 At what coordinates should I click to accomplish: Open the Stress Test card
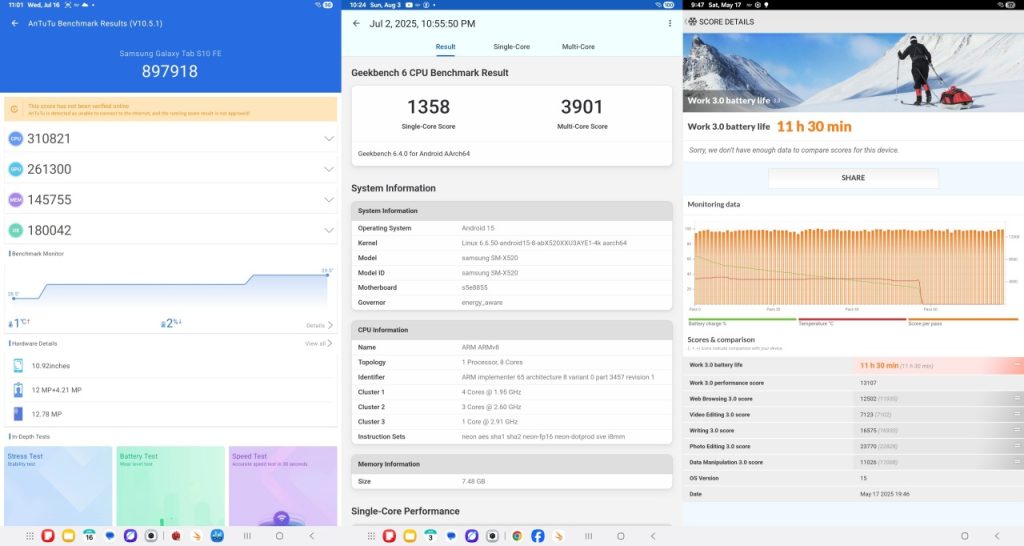(58, 486)
